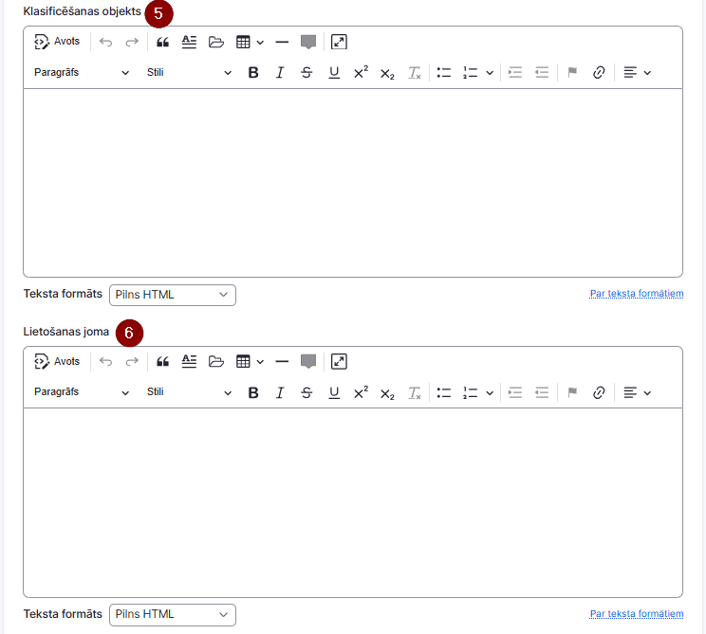Click the speech bubble icon in Lietošanas joma editor
The image size is (706, 634).
(308, 362)
